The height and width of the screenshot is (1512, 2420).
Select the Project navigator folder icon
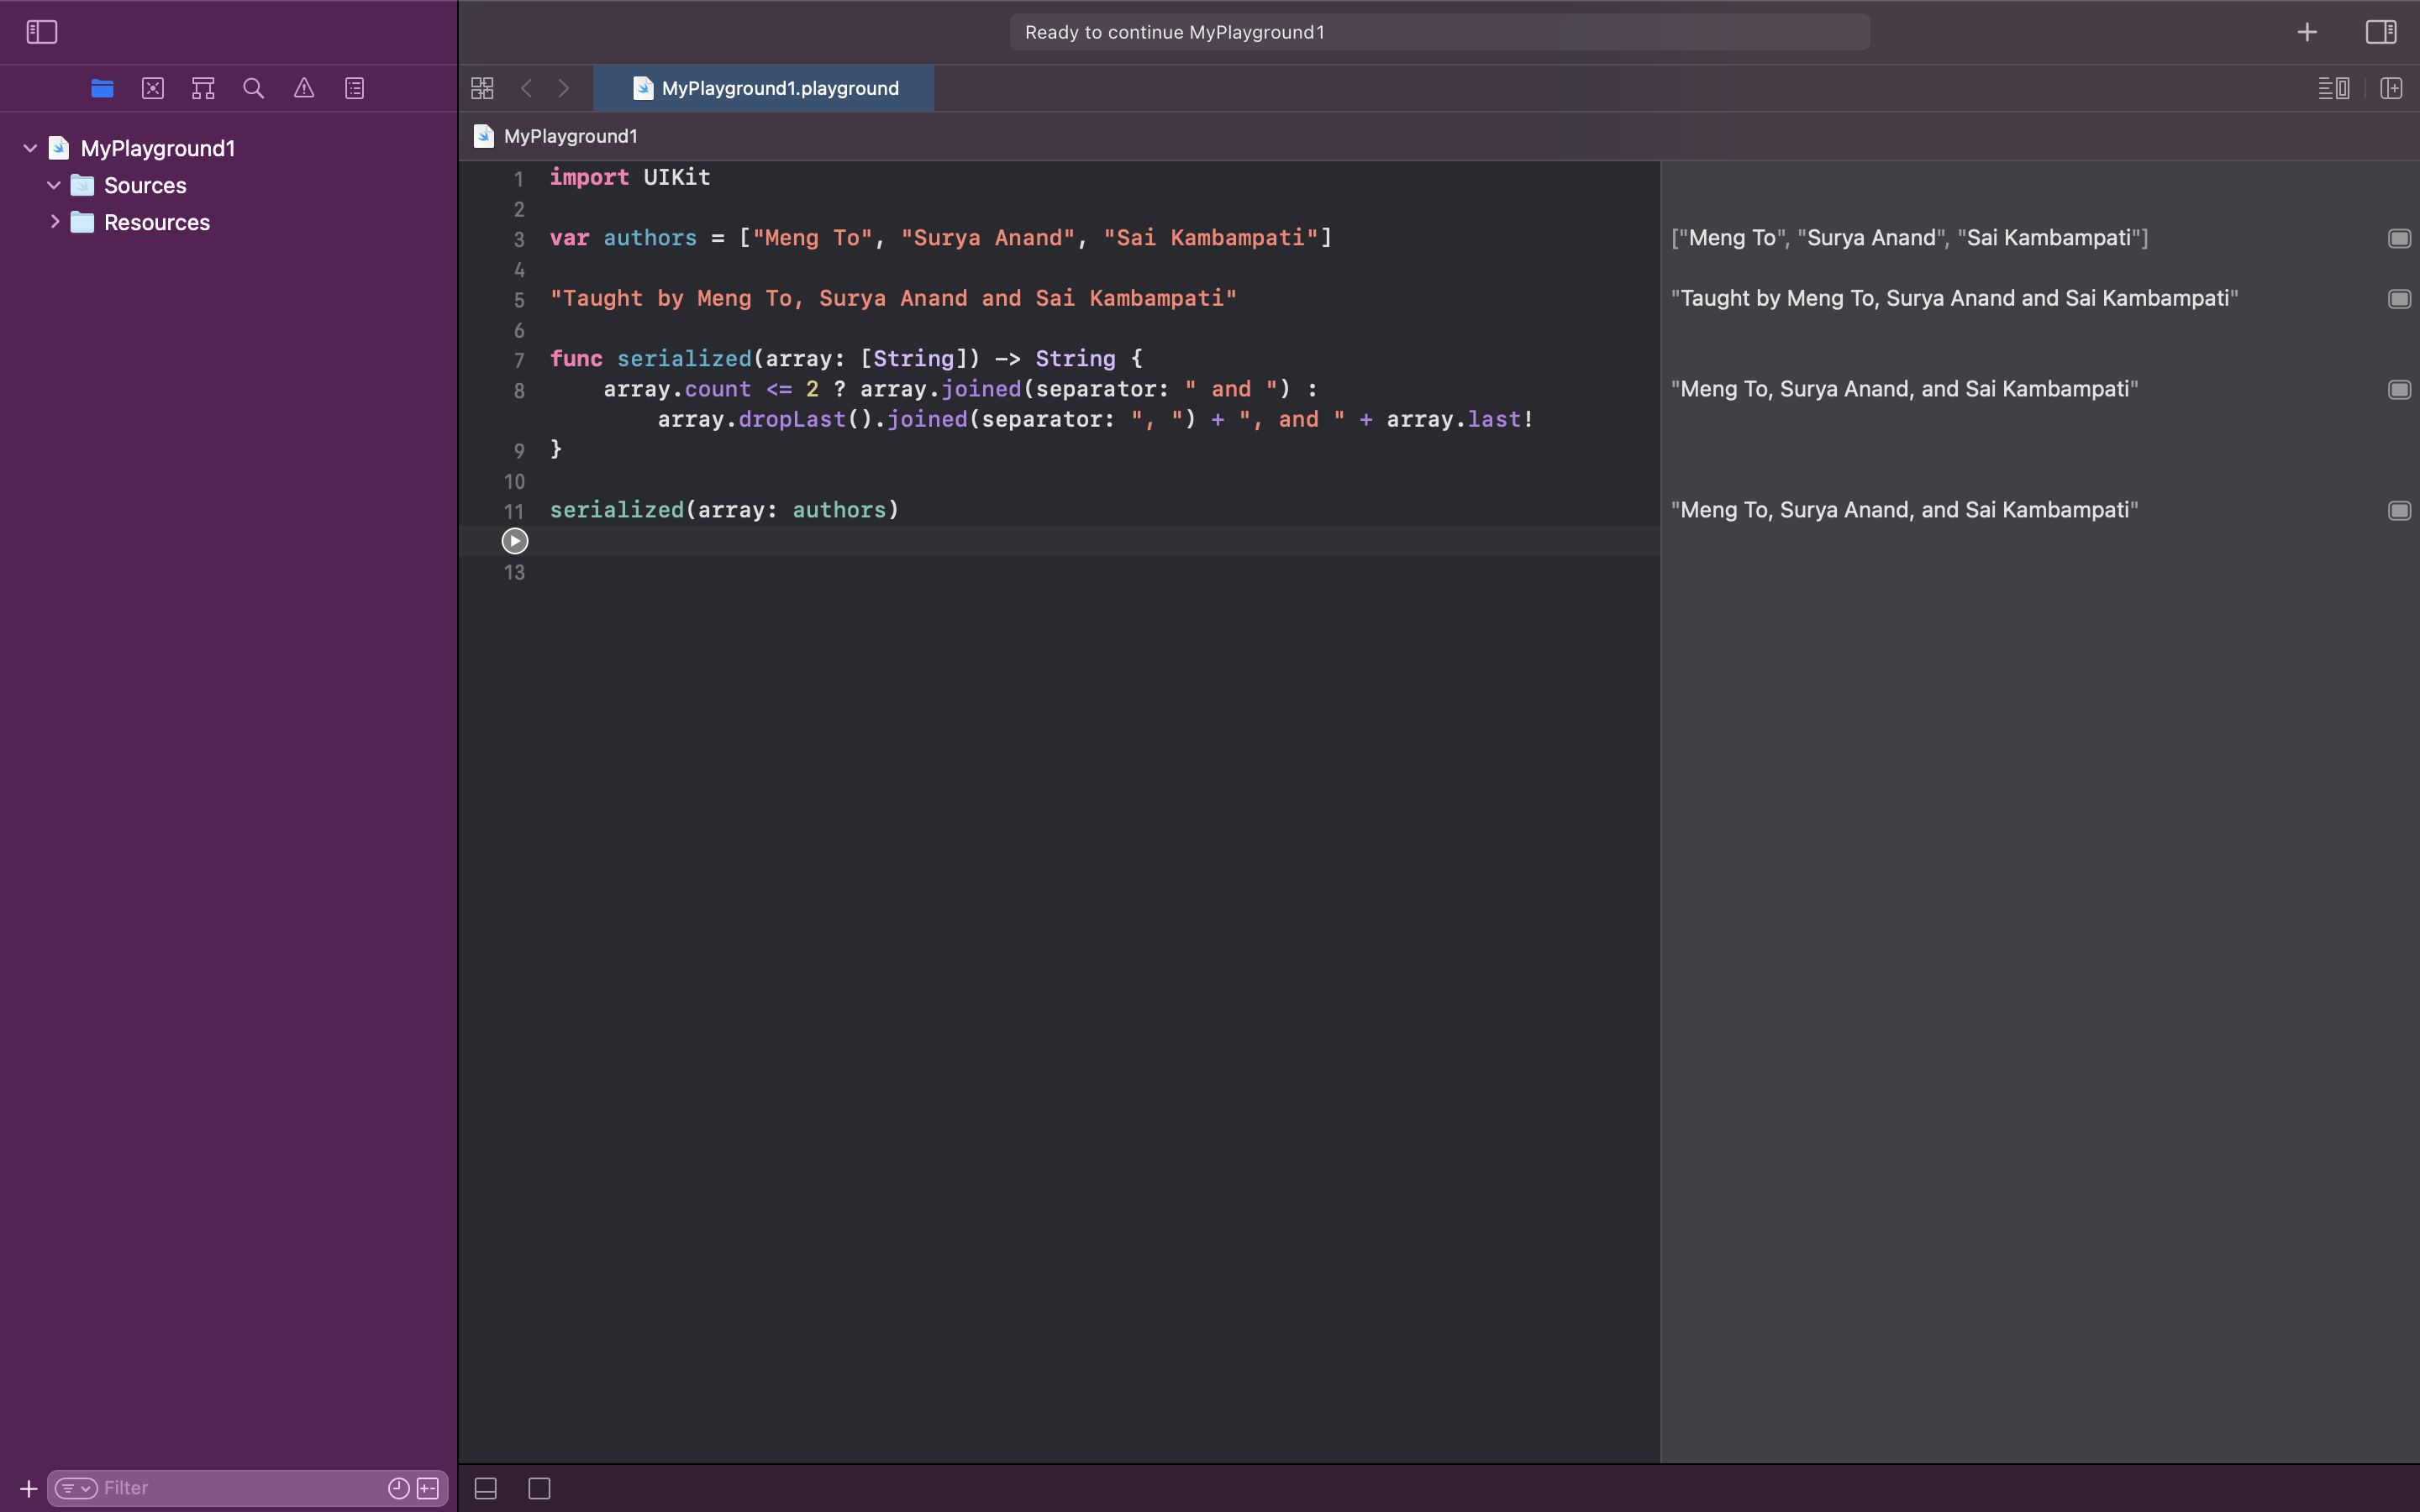[x=102, y=88]
